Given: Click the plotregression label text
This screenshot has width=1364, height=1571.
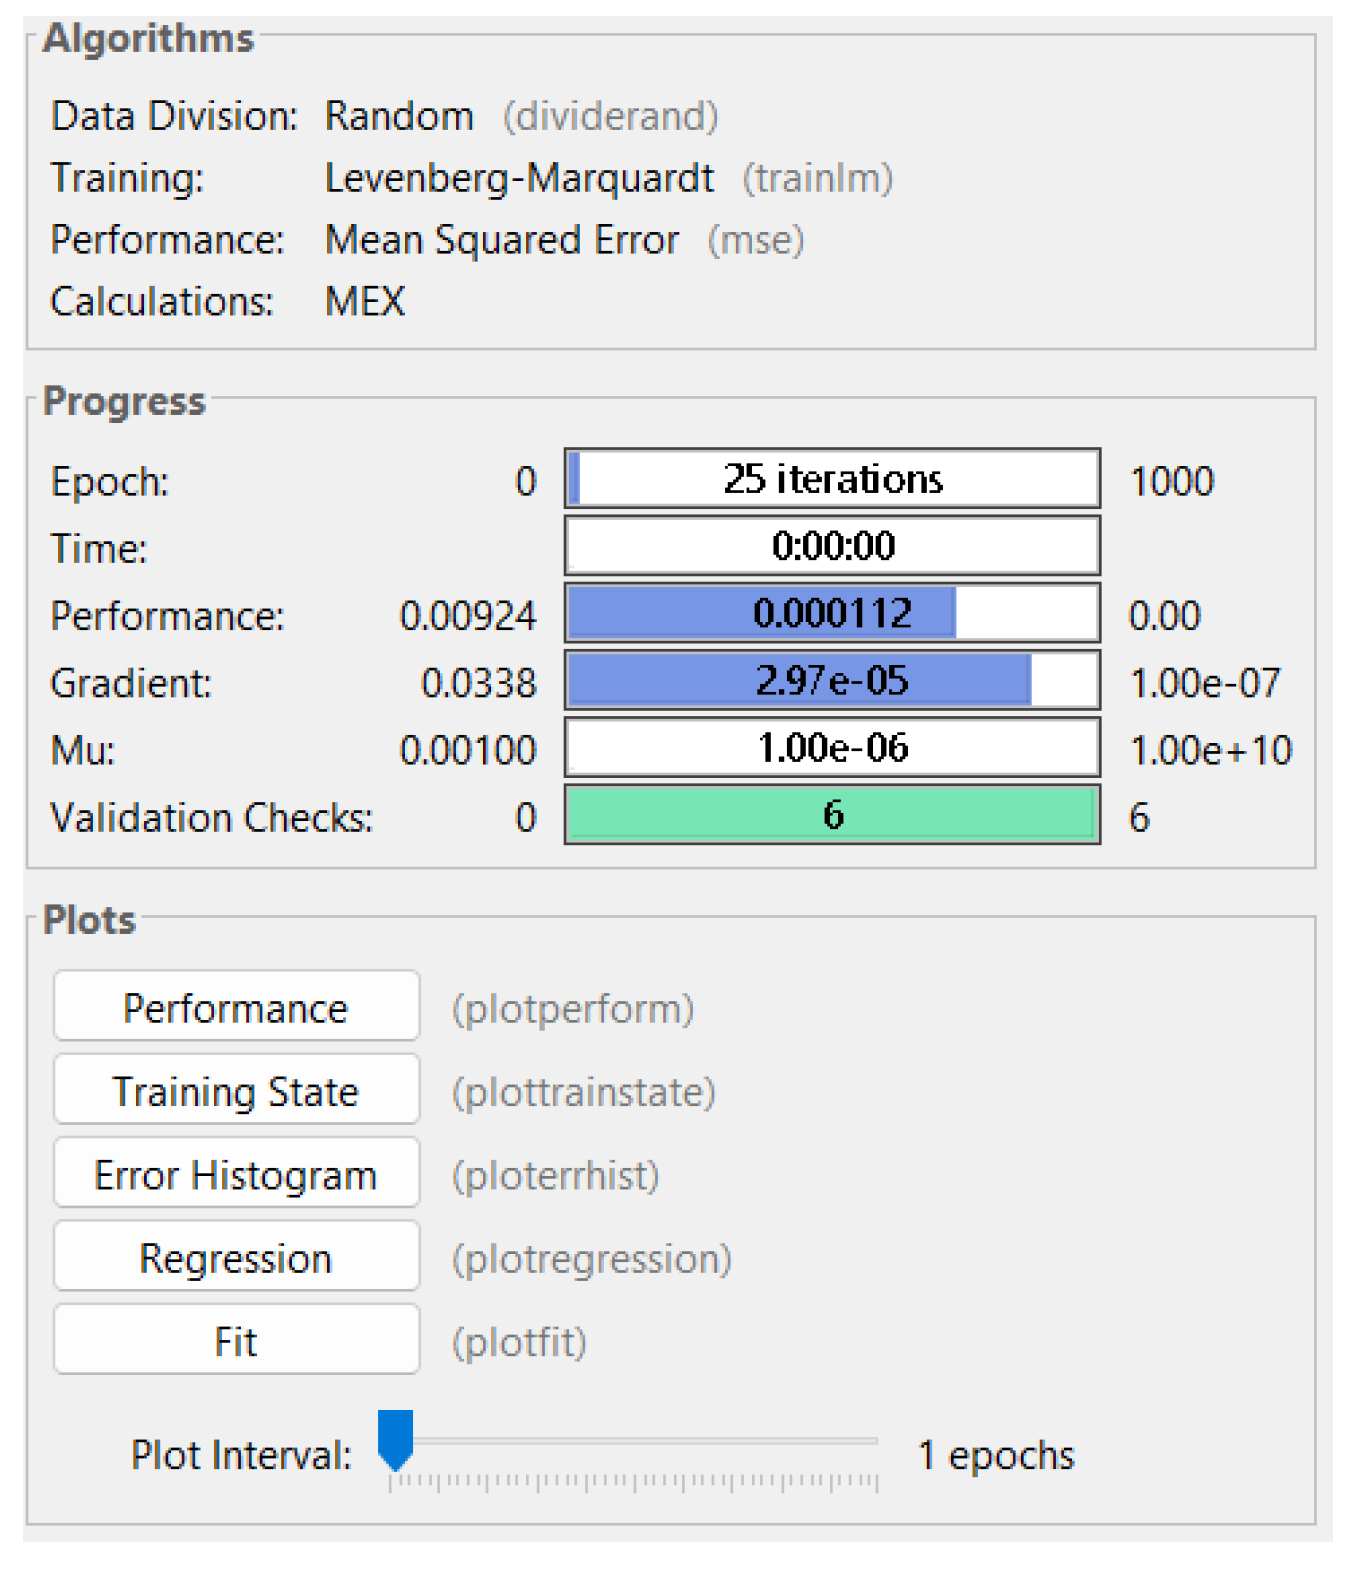Looking at the screenshot, I should click(592, 1259).
